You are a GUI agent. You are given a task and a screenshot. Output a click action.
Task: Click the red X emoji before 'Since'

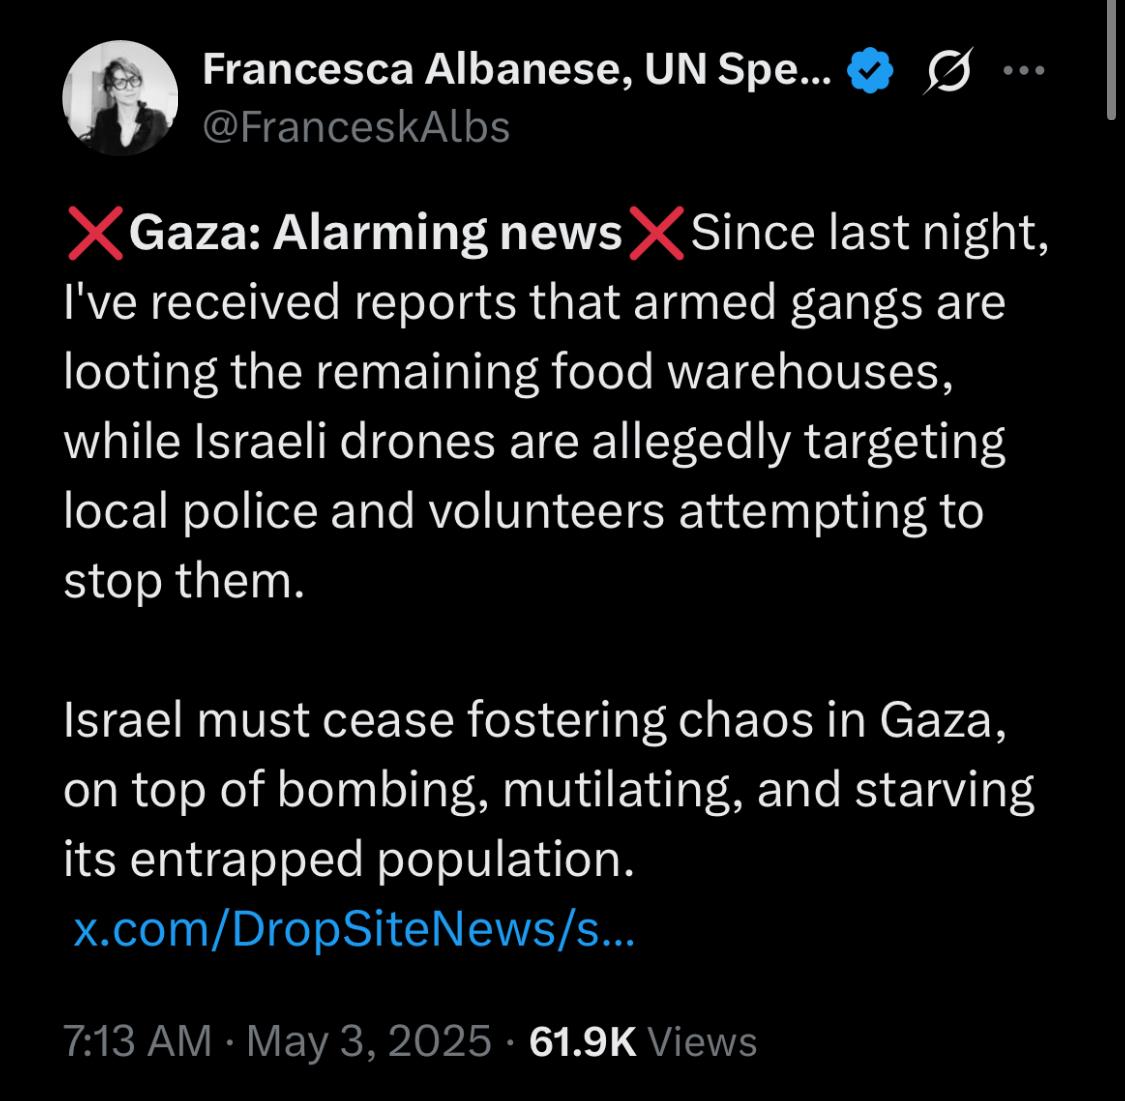656,233
